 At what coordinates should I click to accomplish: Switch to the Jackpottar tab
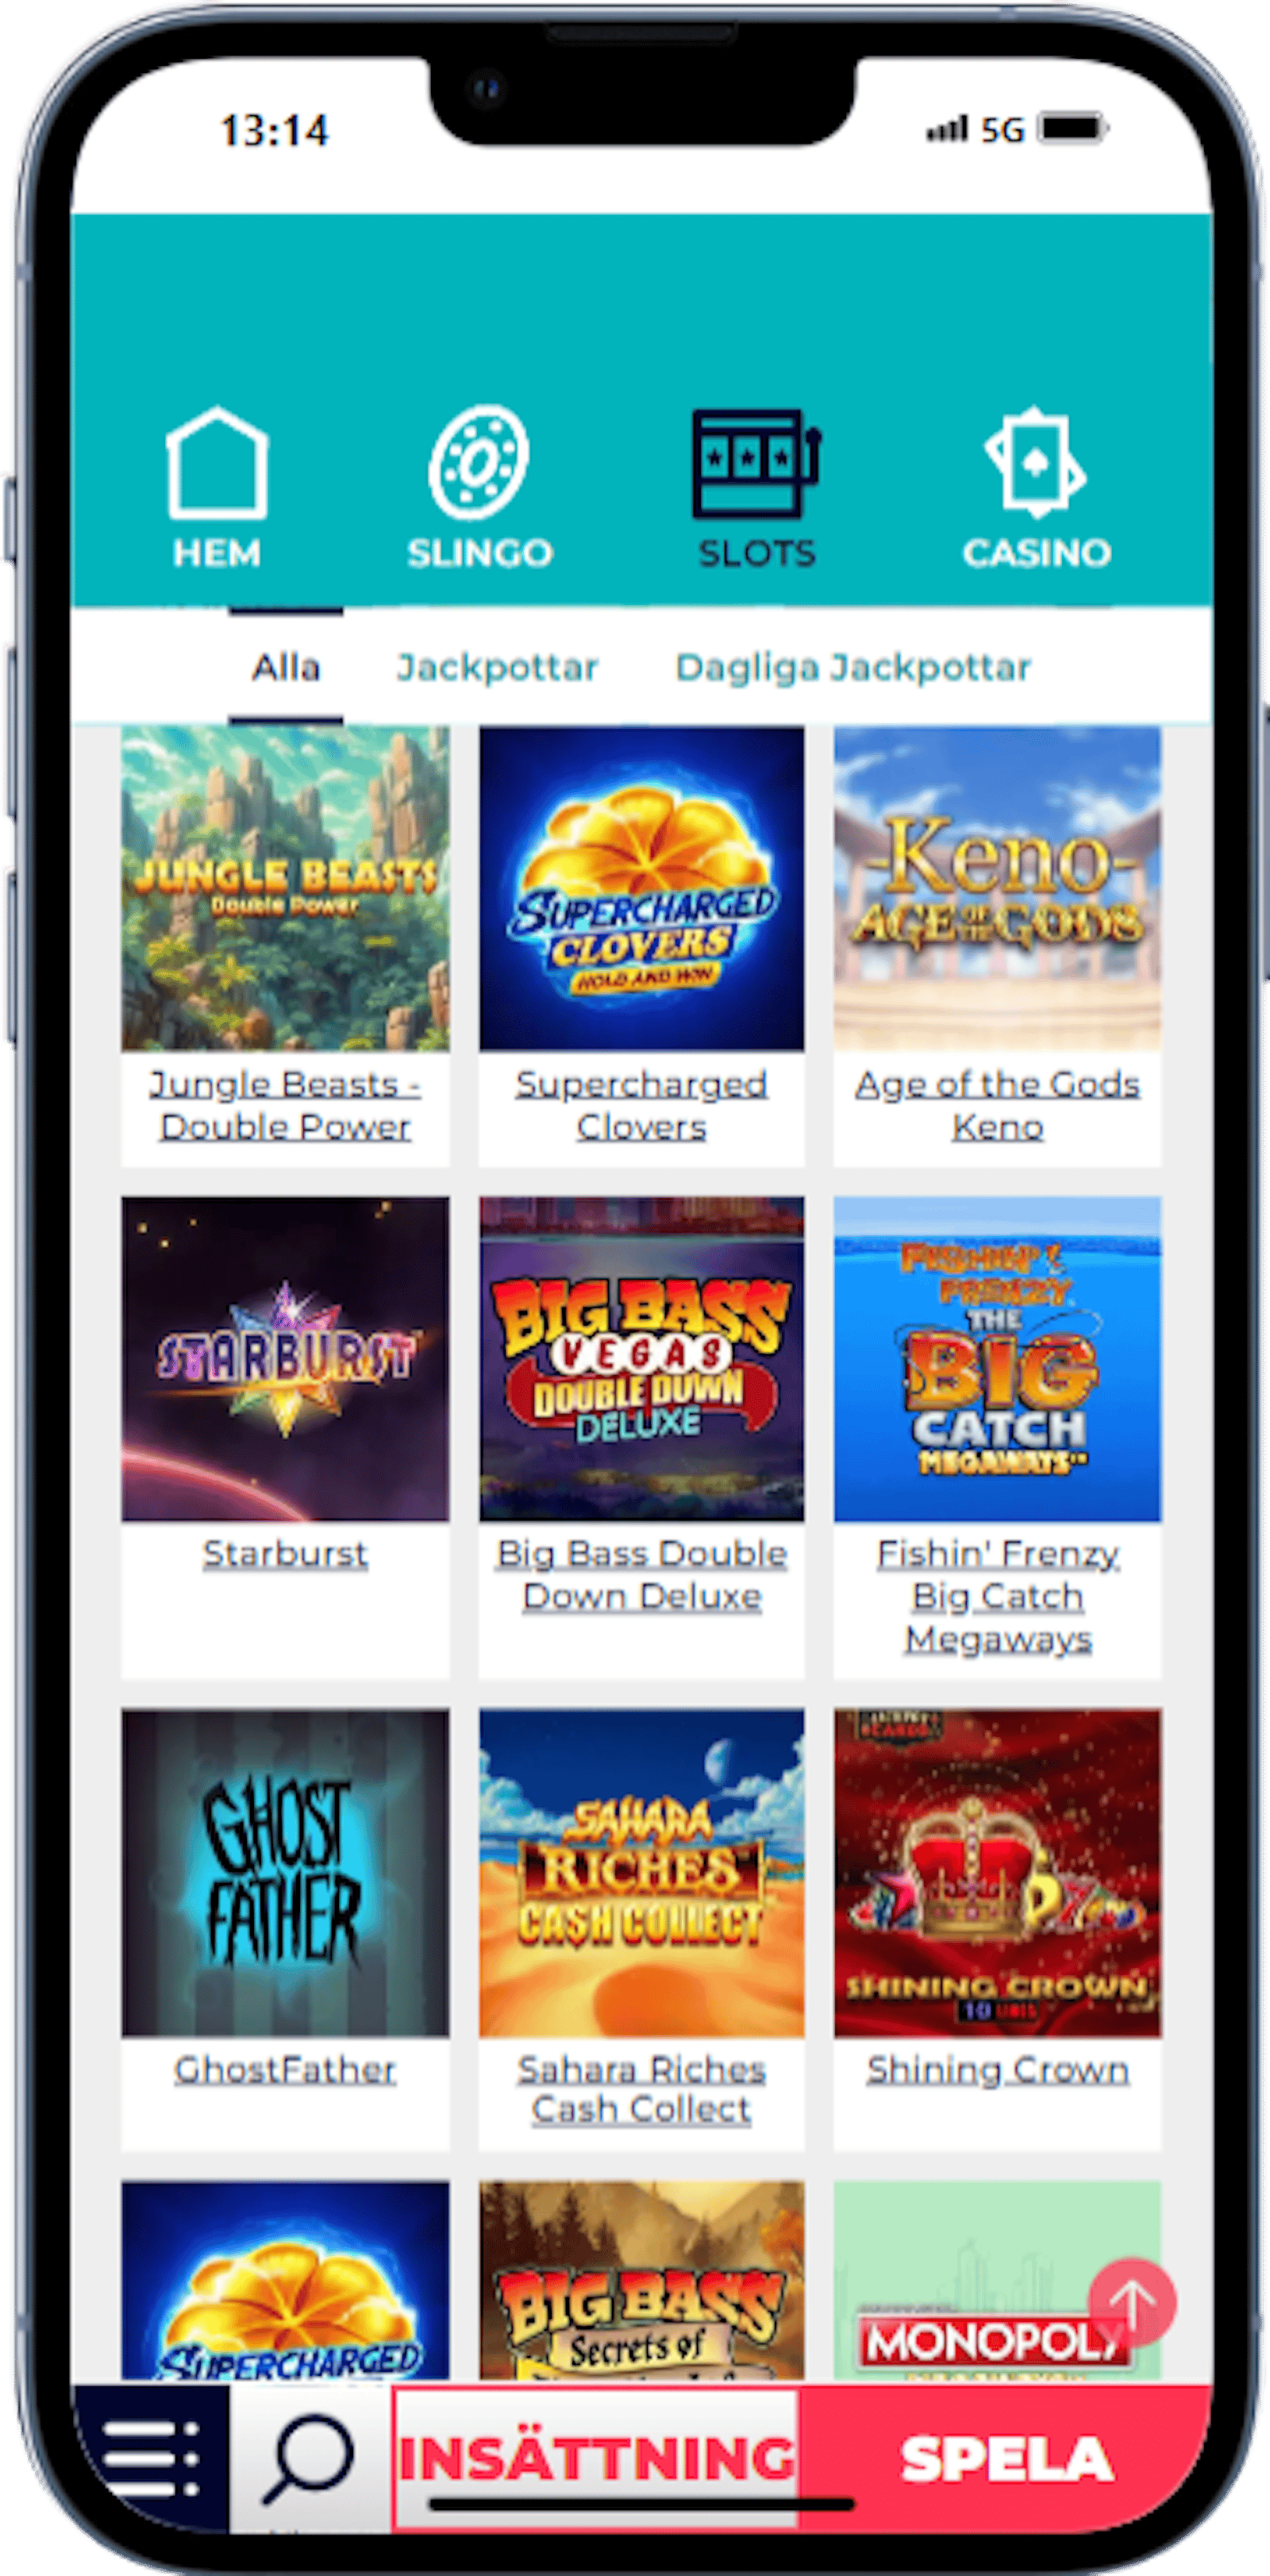[x=497, y=667]
